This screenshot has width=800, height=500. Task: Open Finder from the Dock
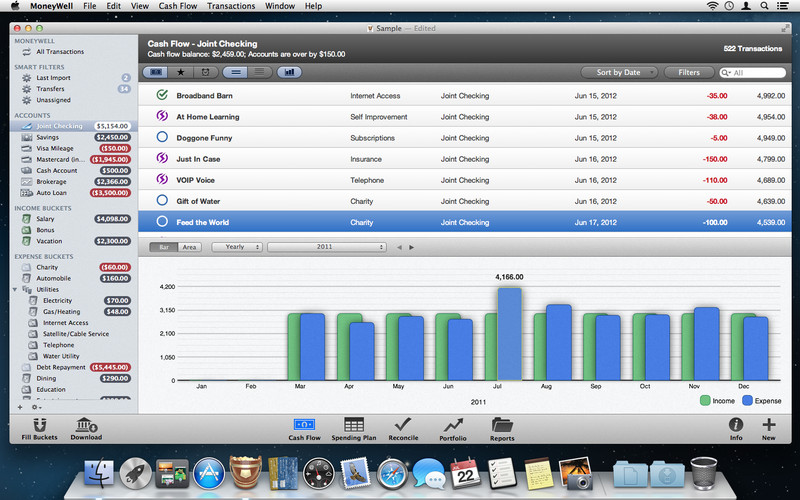pyautogui.click(x=98, y=472)
